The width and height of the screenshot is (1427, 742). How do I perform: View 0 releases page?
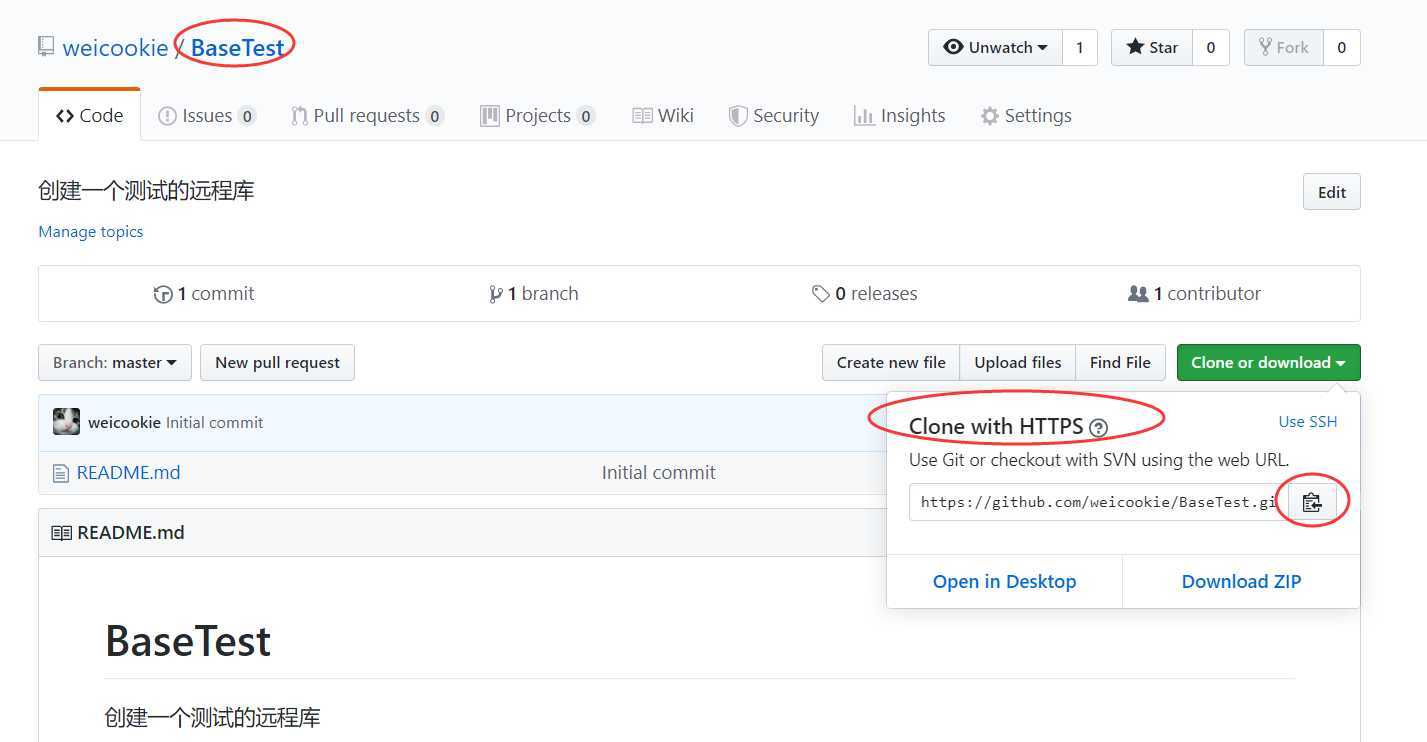tap(865, 294)
